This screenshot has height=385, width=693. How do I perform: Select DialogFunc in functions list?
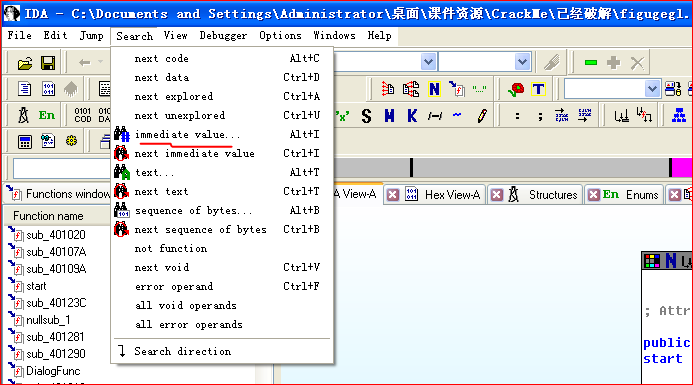tap(53, 371)
